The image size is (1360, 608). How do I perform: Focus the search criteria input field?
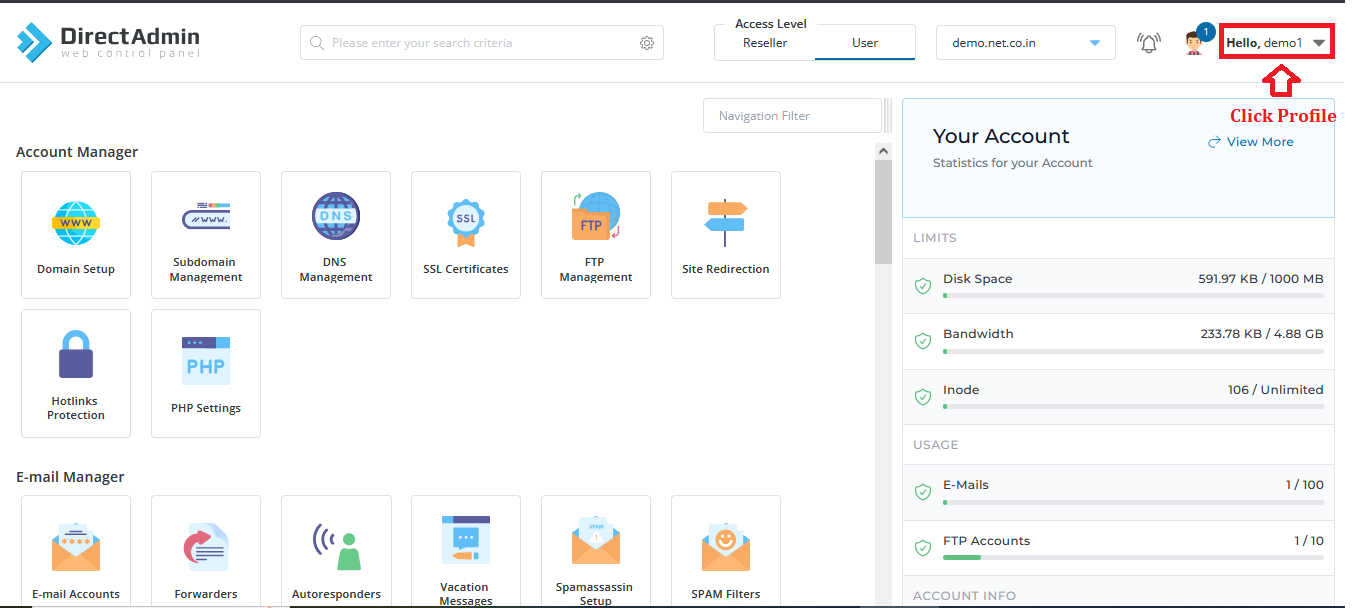[482, 43]
